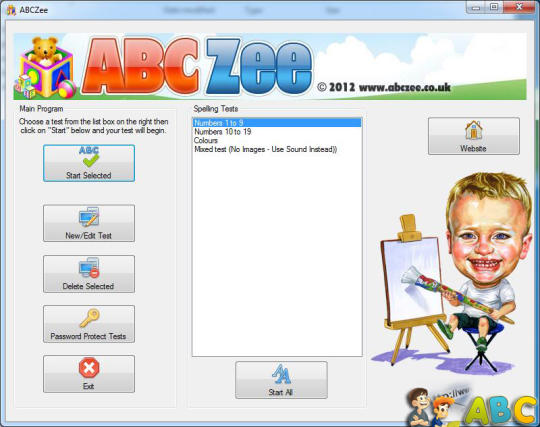
Task: Select 'Numbers 1 to 9' in the list
Action: 277,123
